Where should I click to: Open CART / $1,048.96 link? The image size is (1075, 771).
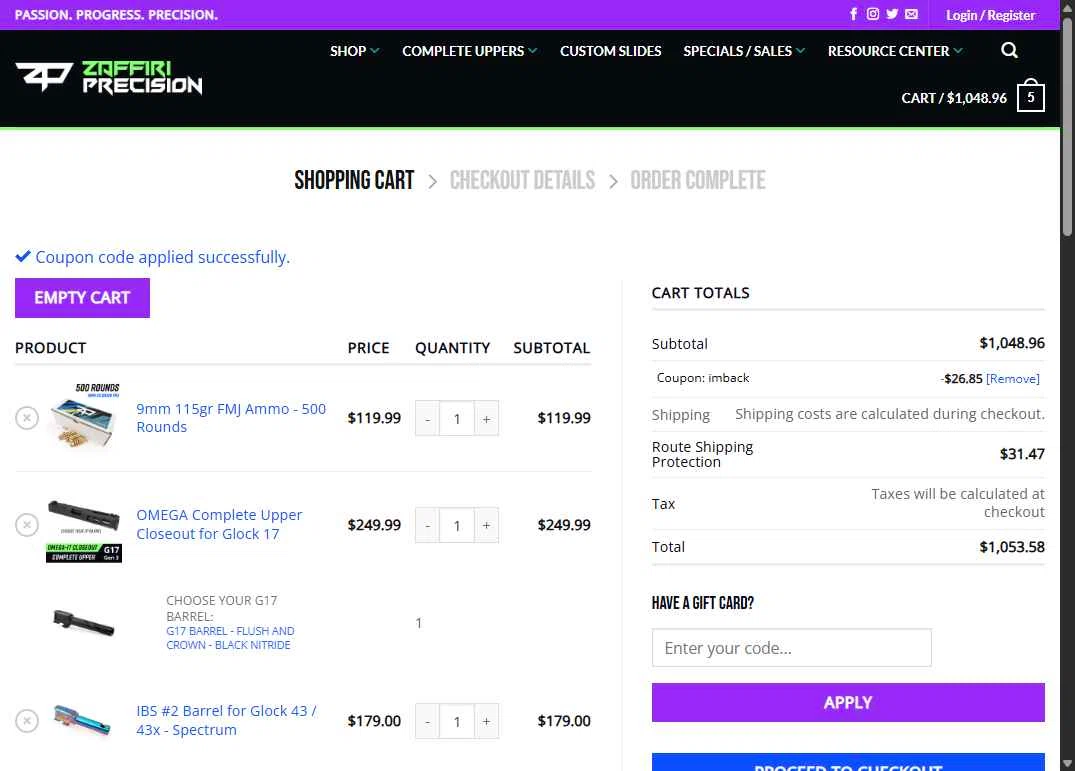(x=954, y=98)
